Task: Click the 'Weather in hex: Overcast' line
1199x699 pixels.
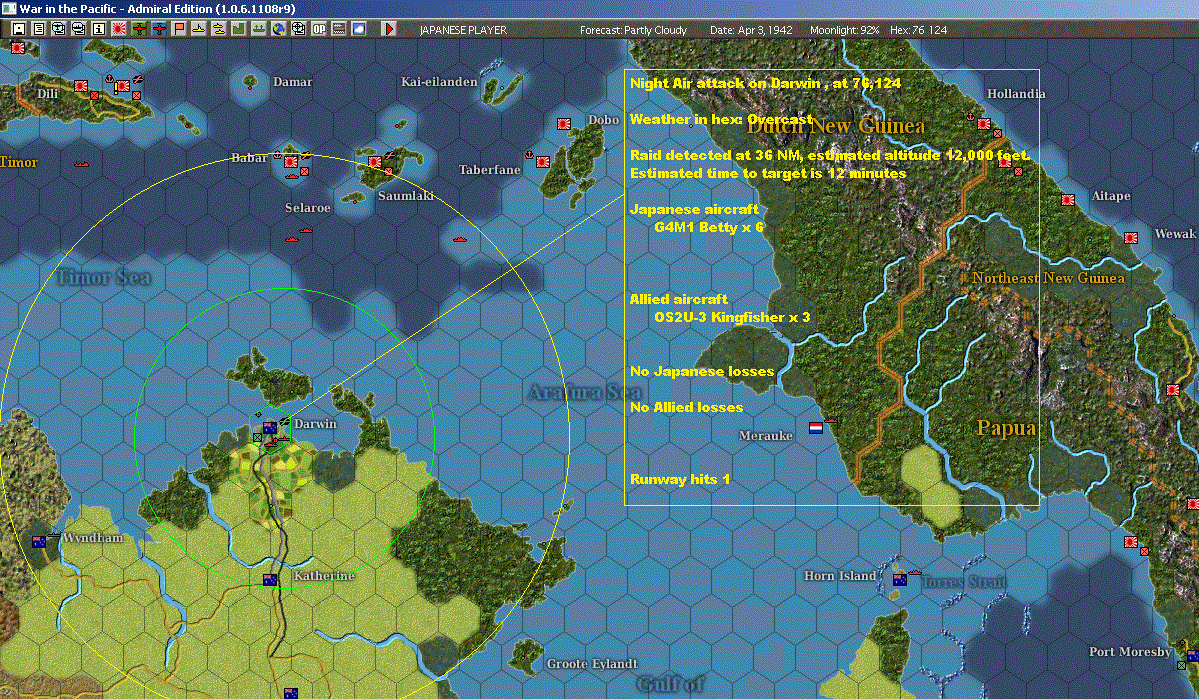Action: [x=721, y=119]
